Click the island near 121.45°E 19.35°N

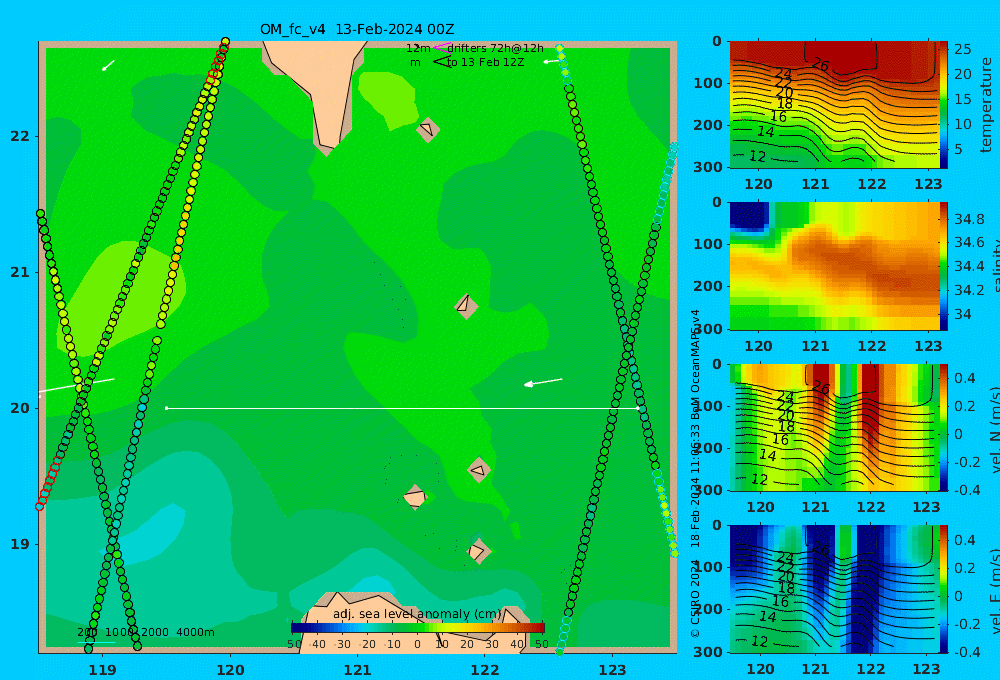click(x=415, y=497)
